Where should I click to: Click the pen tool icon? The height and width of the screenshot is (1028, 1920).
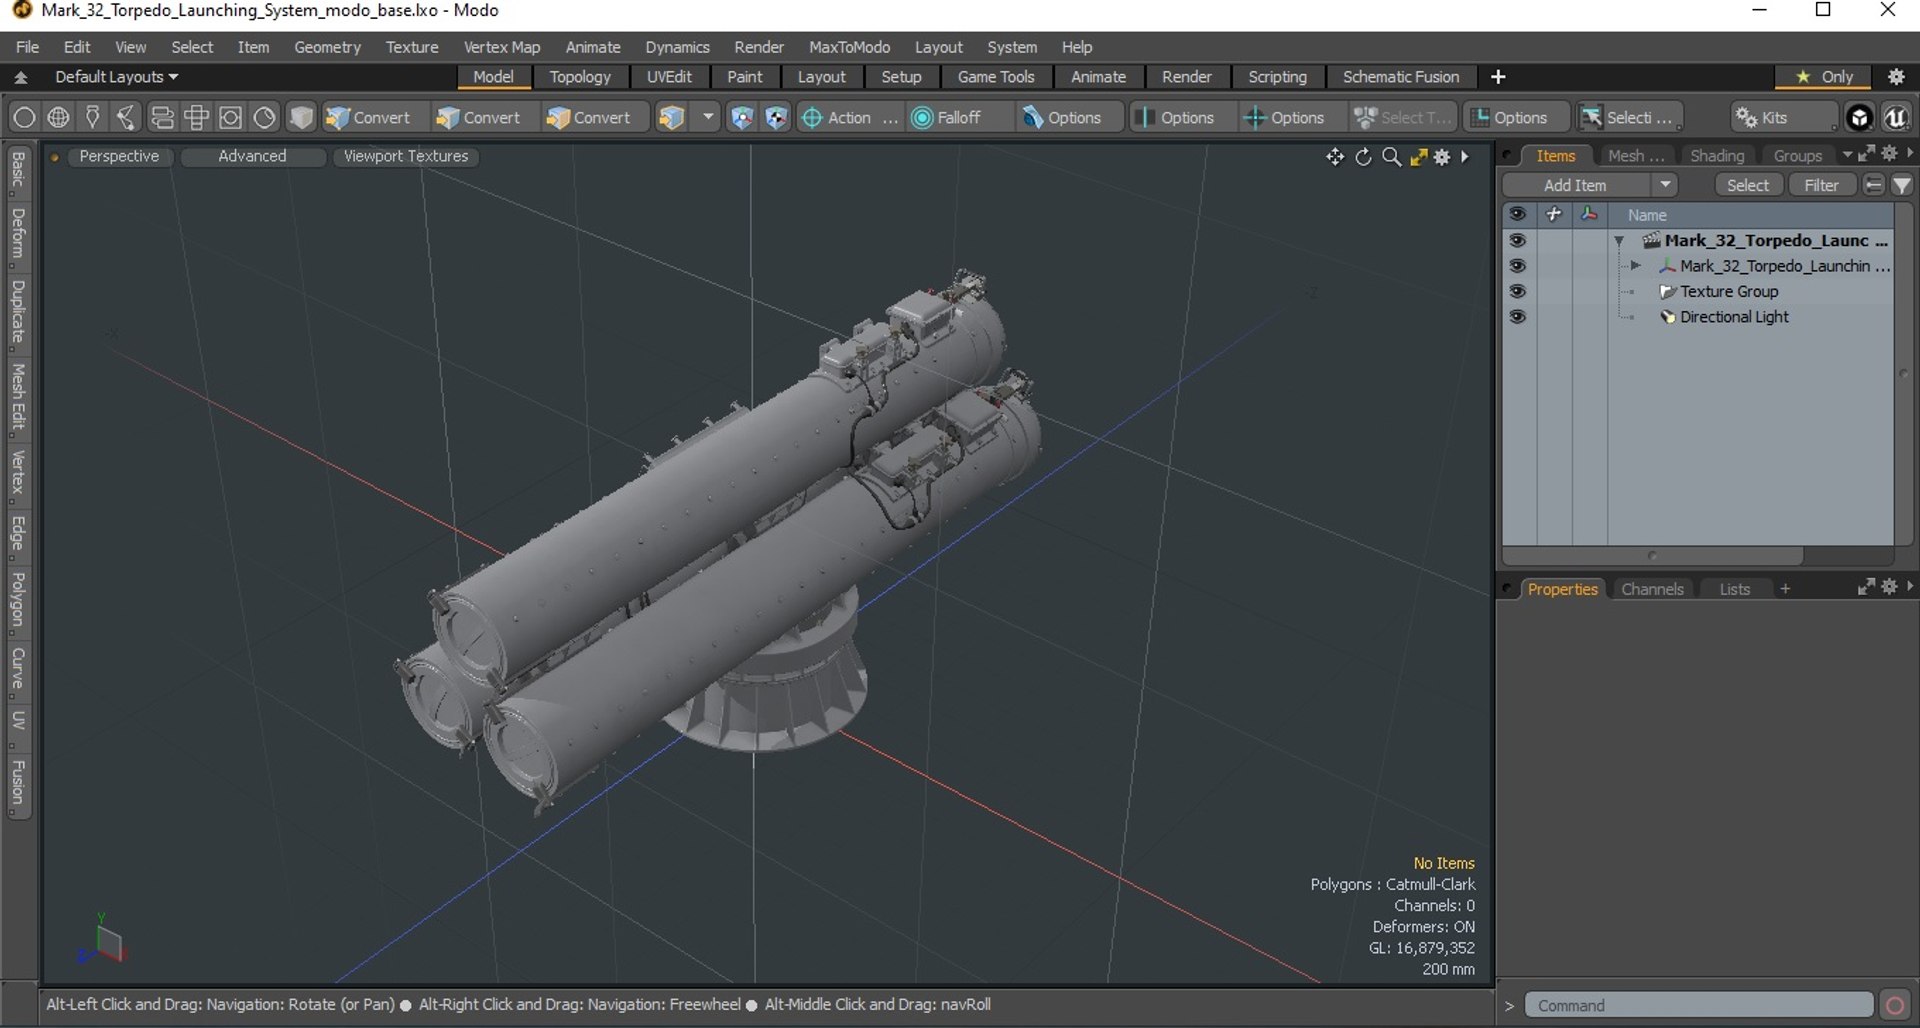[92, 118]
